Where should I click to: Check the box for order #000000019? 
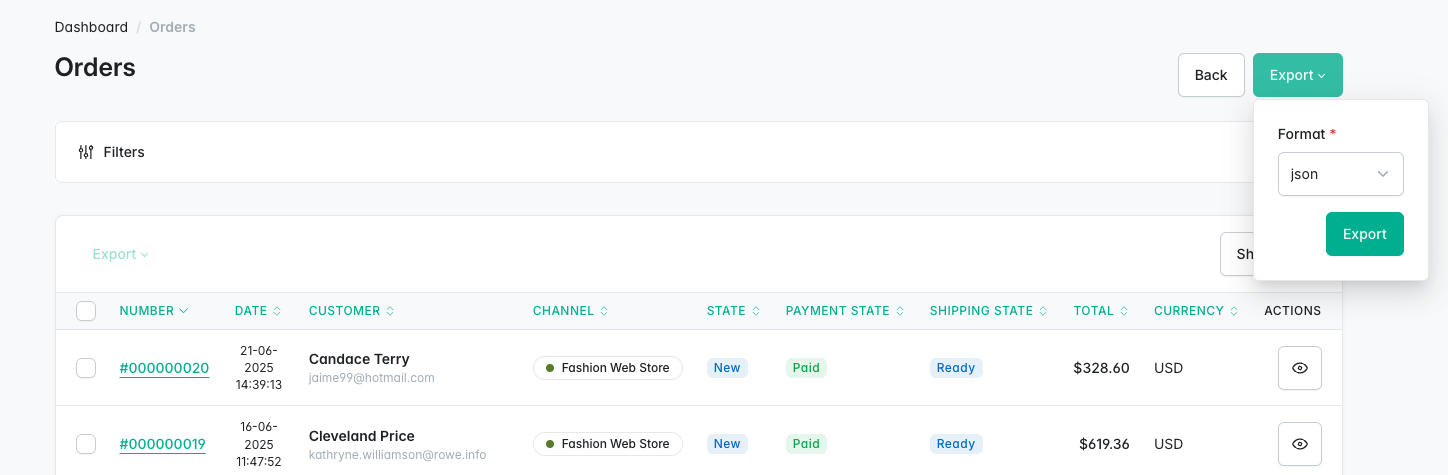pos(86,444)
